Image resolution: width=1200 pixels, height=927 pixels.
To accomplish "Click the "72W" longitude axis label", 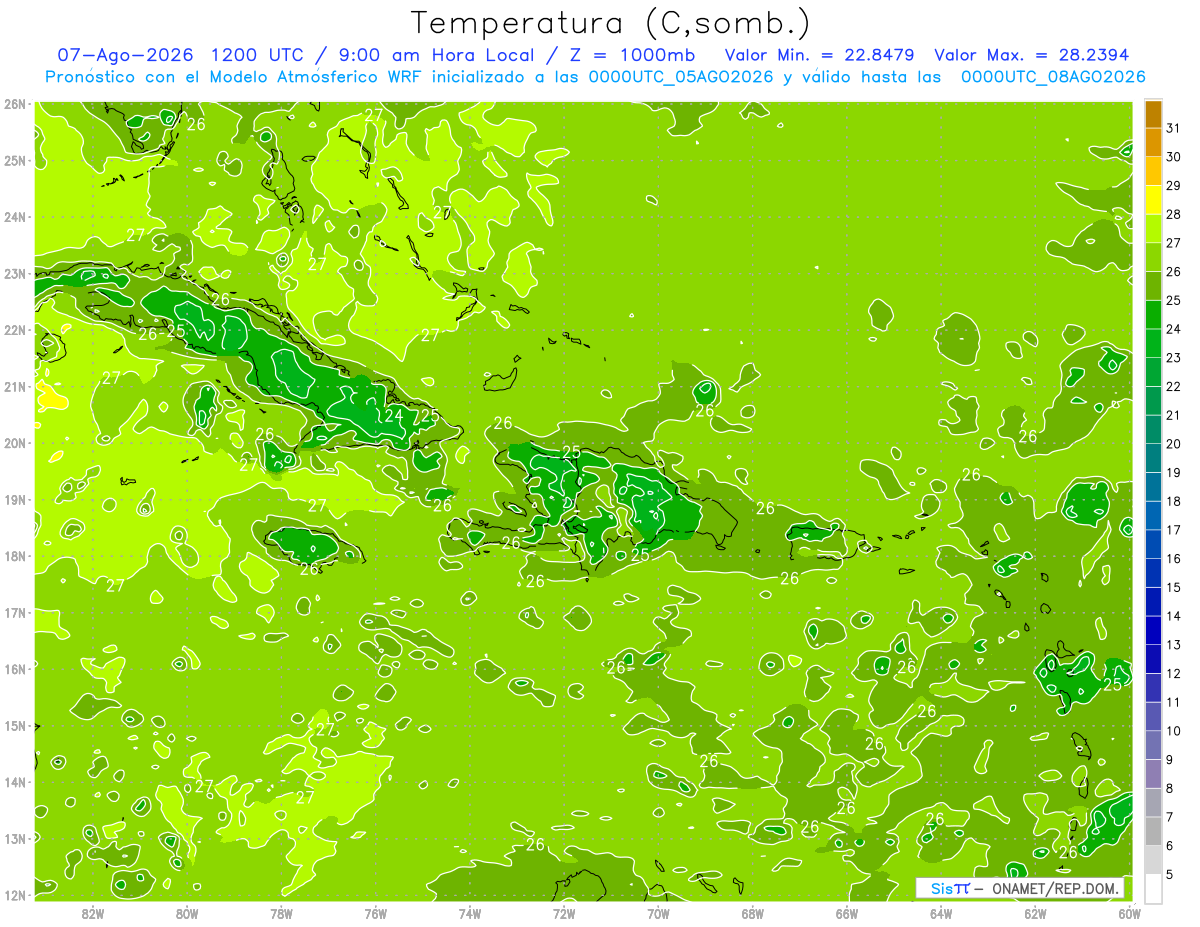I will (564, 913).
